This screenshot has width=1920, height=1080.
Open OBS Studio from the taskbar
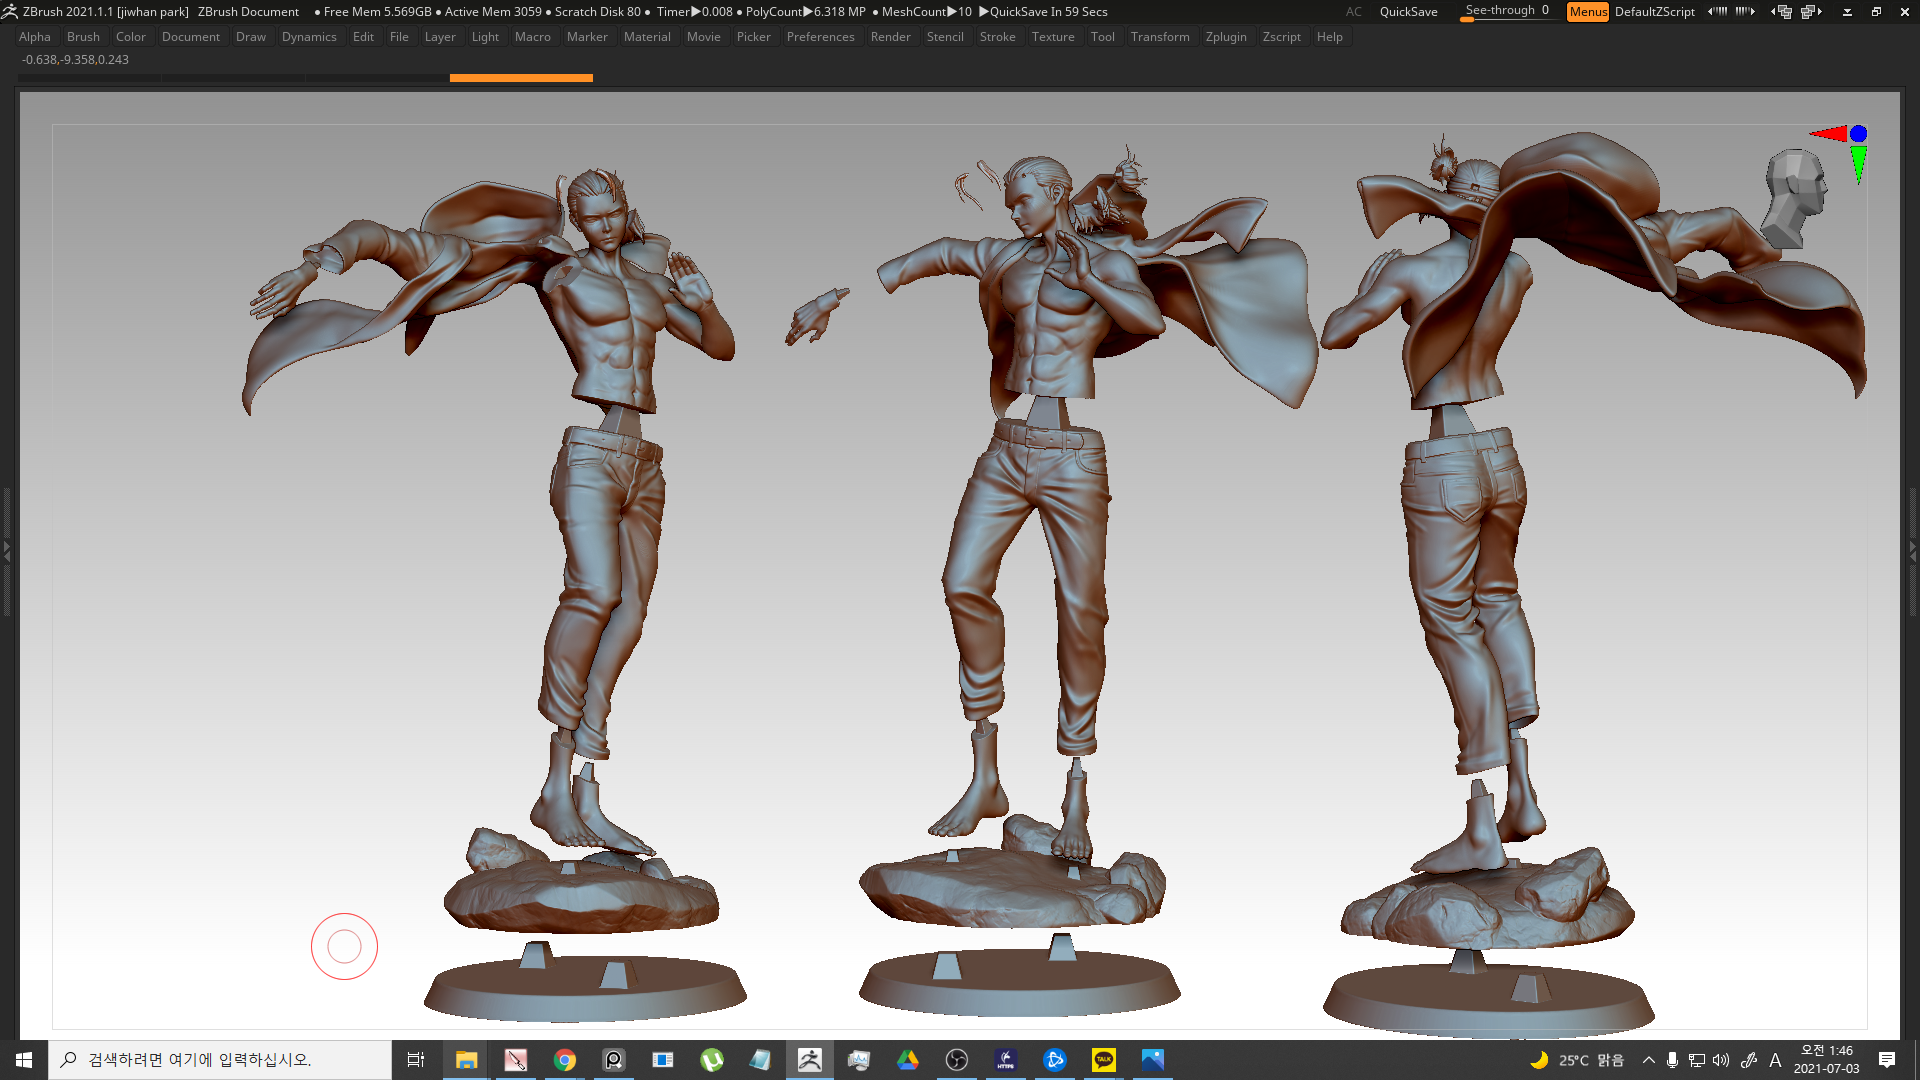pyautogui.click(x=956, y=1060)
